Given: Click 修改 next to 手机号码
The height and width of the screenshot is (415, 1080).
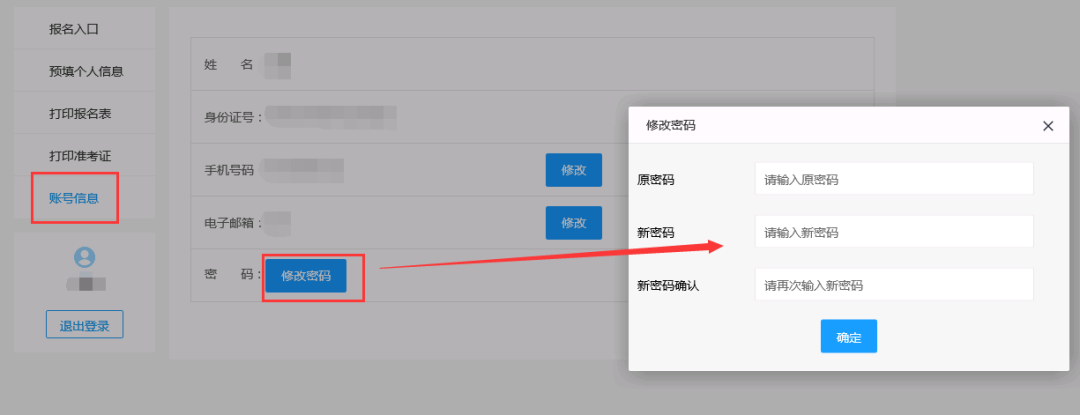Looking at the screenshot, I should click(x=574, y=170).
